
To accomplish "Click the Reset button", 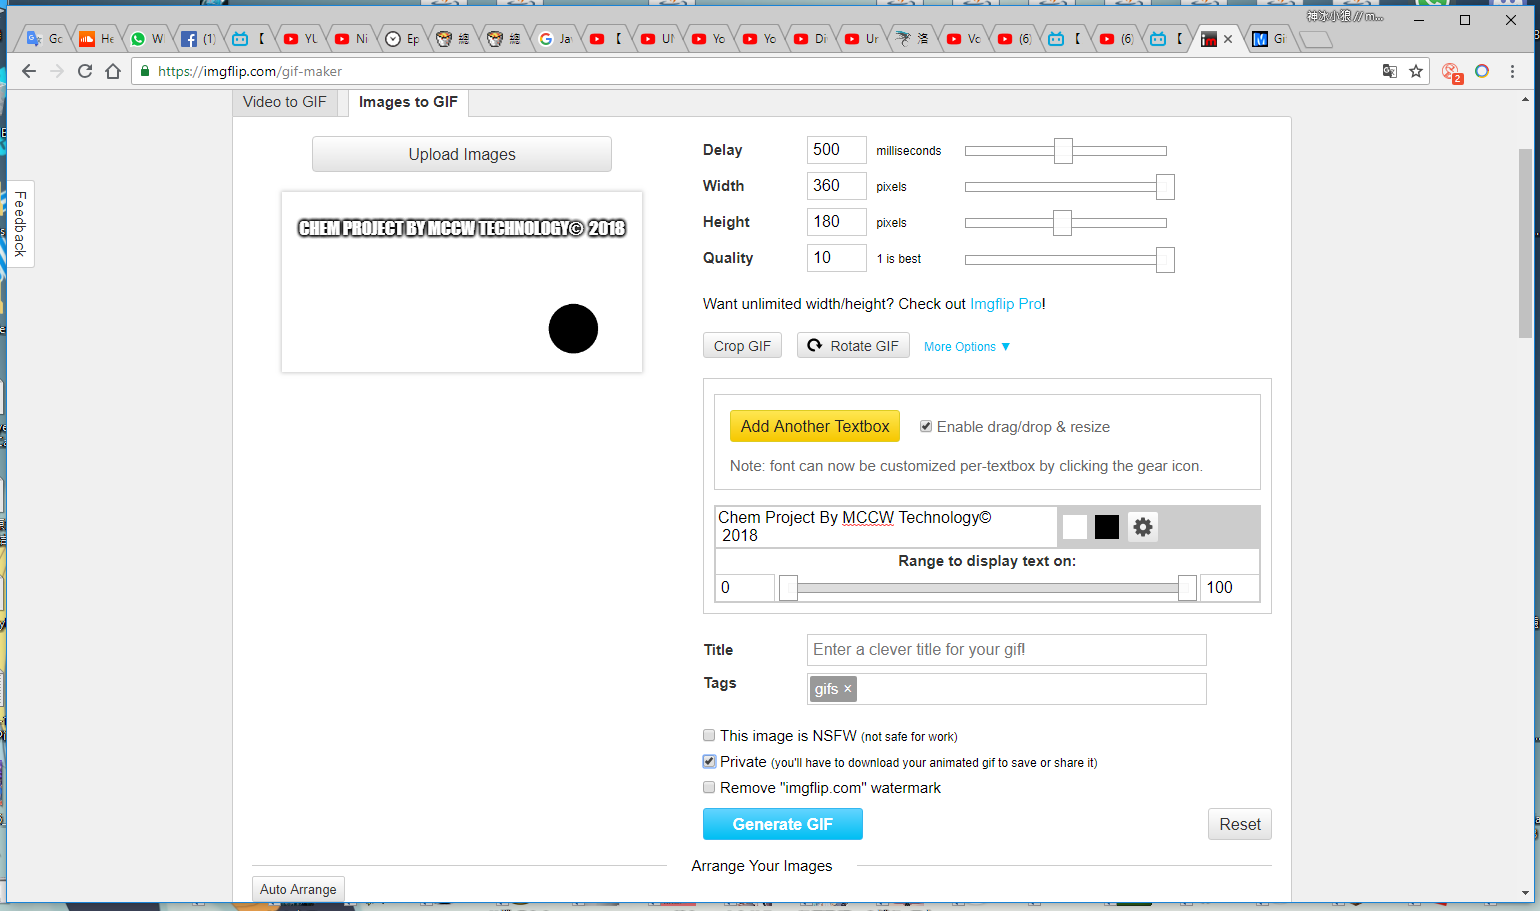I will [x=1240, y=824].
